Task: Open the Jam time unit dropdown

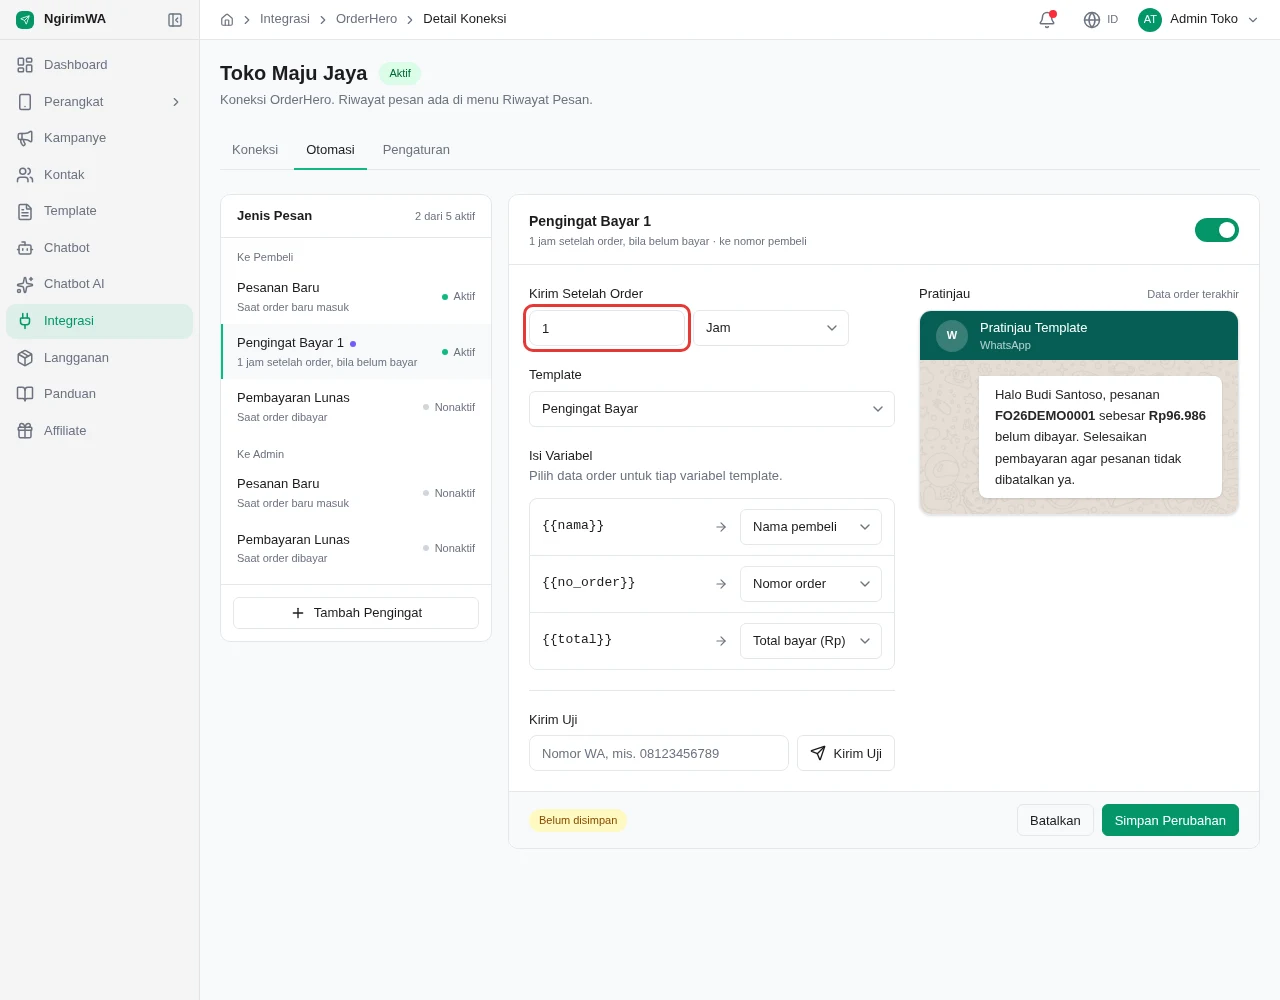Action: [771, 328]
